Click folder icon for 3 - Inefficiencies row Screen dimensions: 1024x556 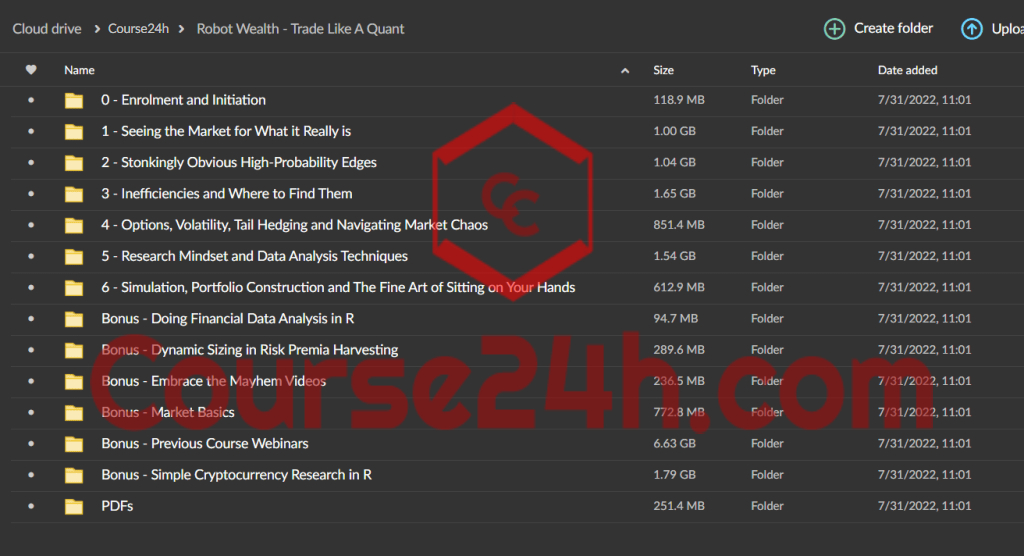(x=74, y=194)
